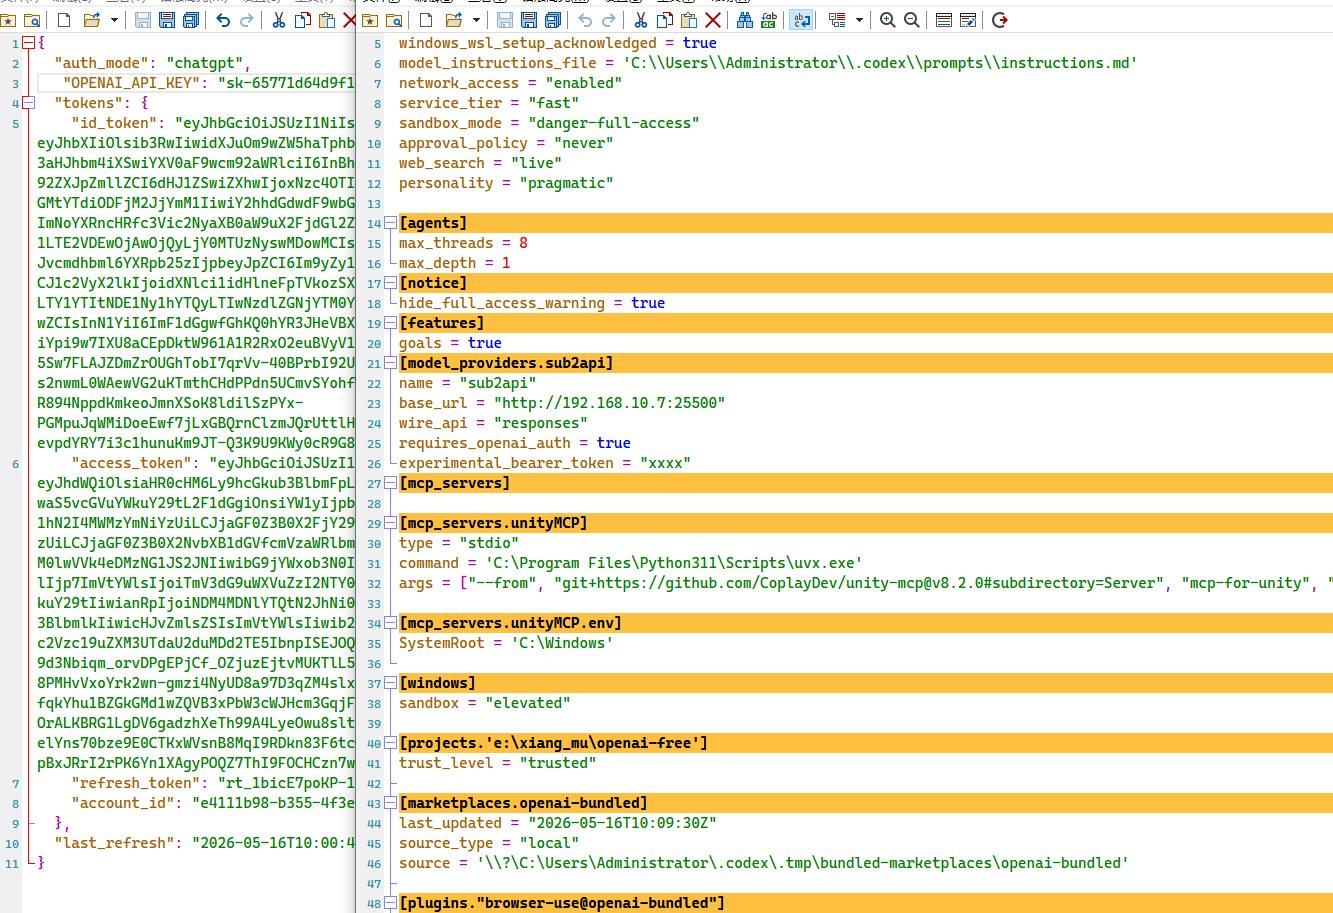This screenshot has width=1333, height=913.
Task: Collapse the [model_providers.sub2api] section fold
Action: 390,363
